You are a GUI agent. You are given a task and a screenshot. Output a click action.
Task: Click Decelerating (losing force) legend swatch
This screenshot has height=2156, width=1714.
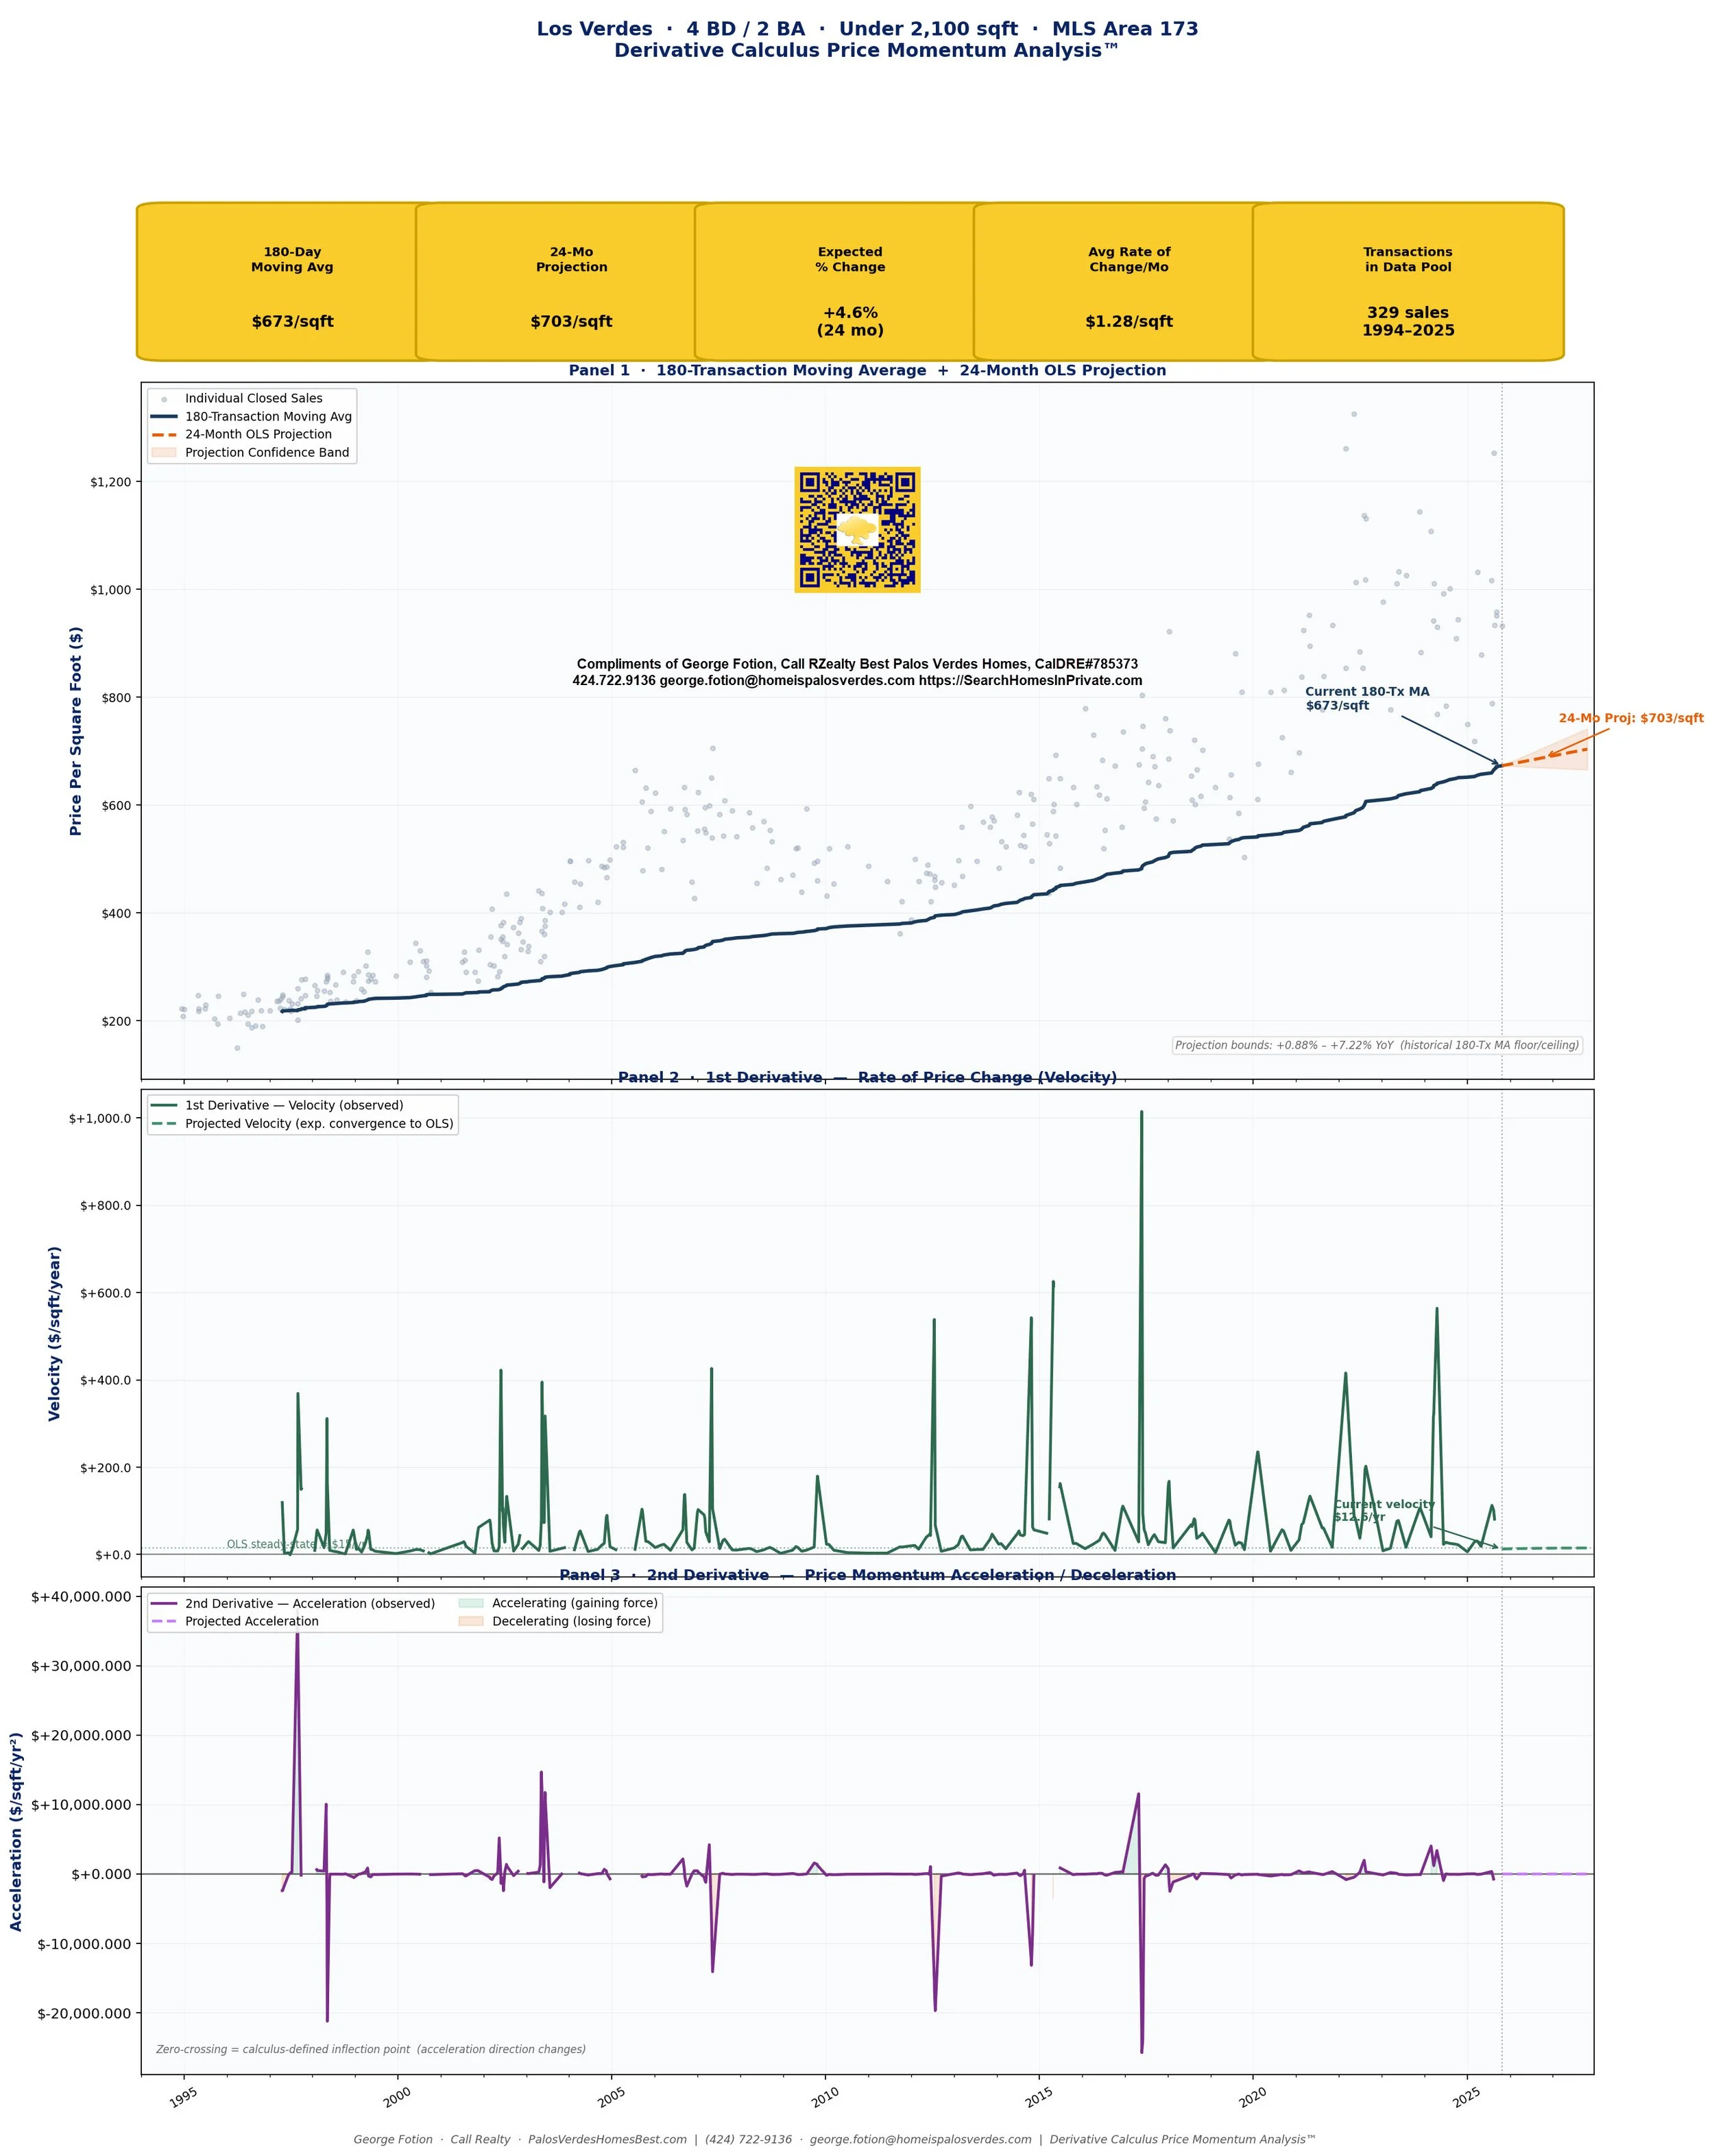coord(470,1622)
